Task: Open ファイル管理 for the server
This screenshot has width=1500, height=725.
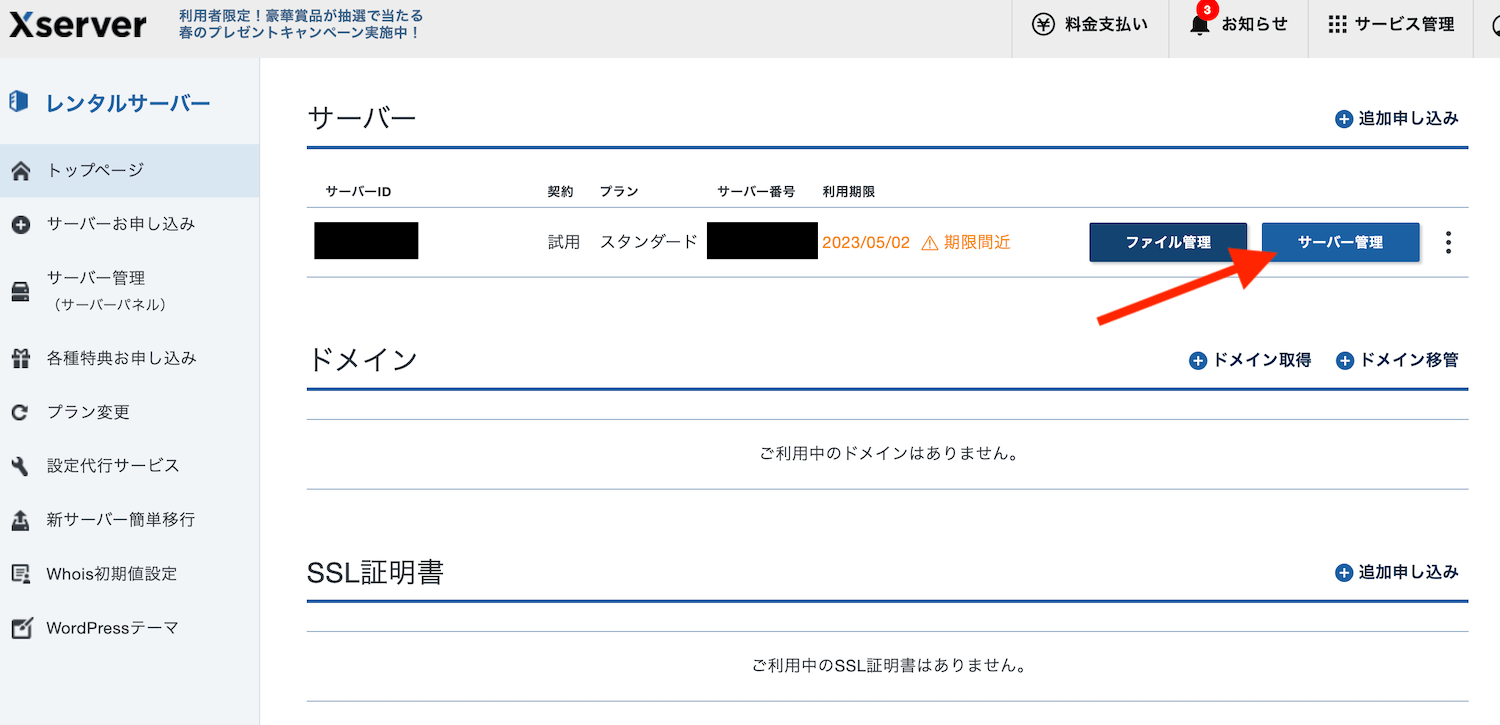Action: point(1168,241)
